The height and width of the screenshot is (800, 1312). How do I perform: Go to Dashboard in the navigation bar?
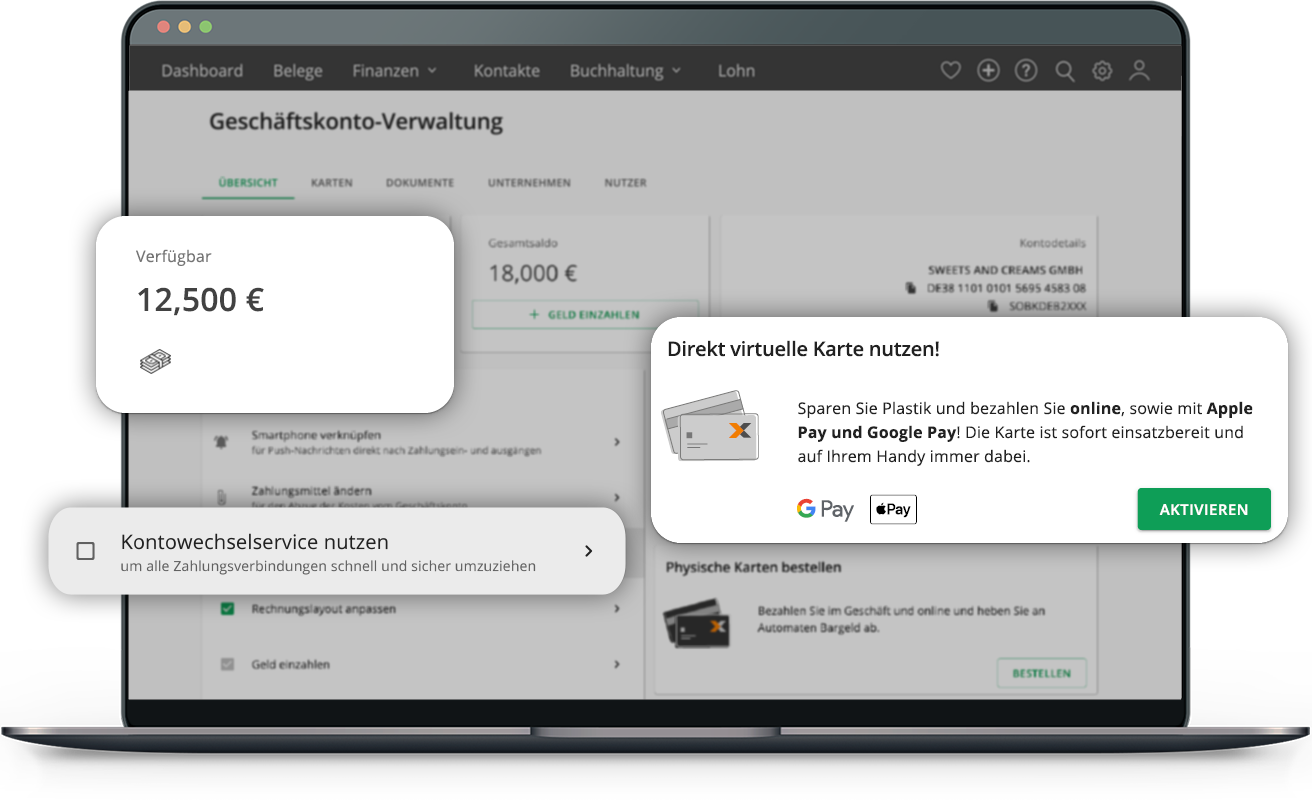point(202,71)
